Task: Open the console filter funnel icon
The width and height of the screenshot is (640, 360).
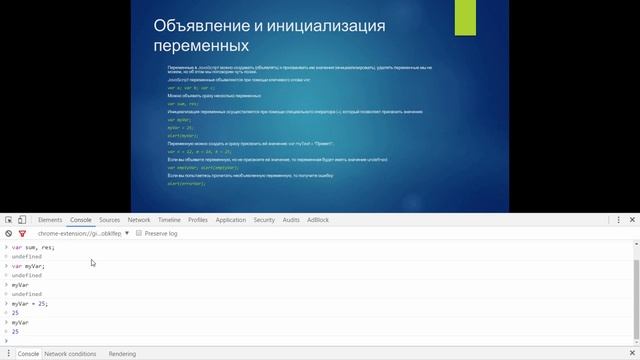Action: tap(22, 233)
